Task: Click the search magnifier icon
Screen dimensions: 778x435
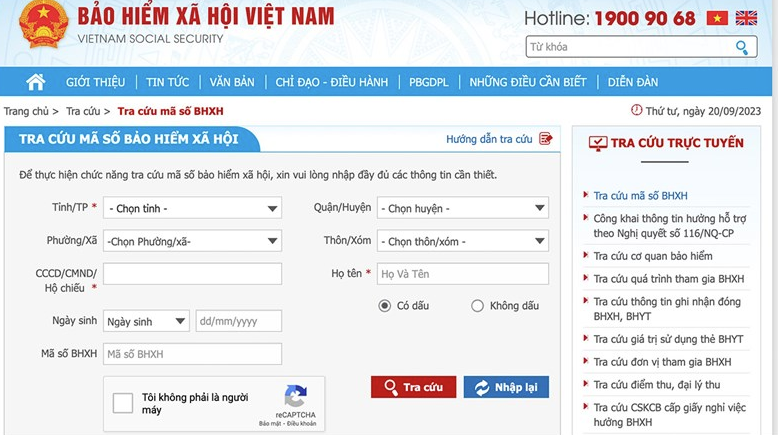Action: click(x=742, y=48)
